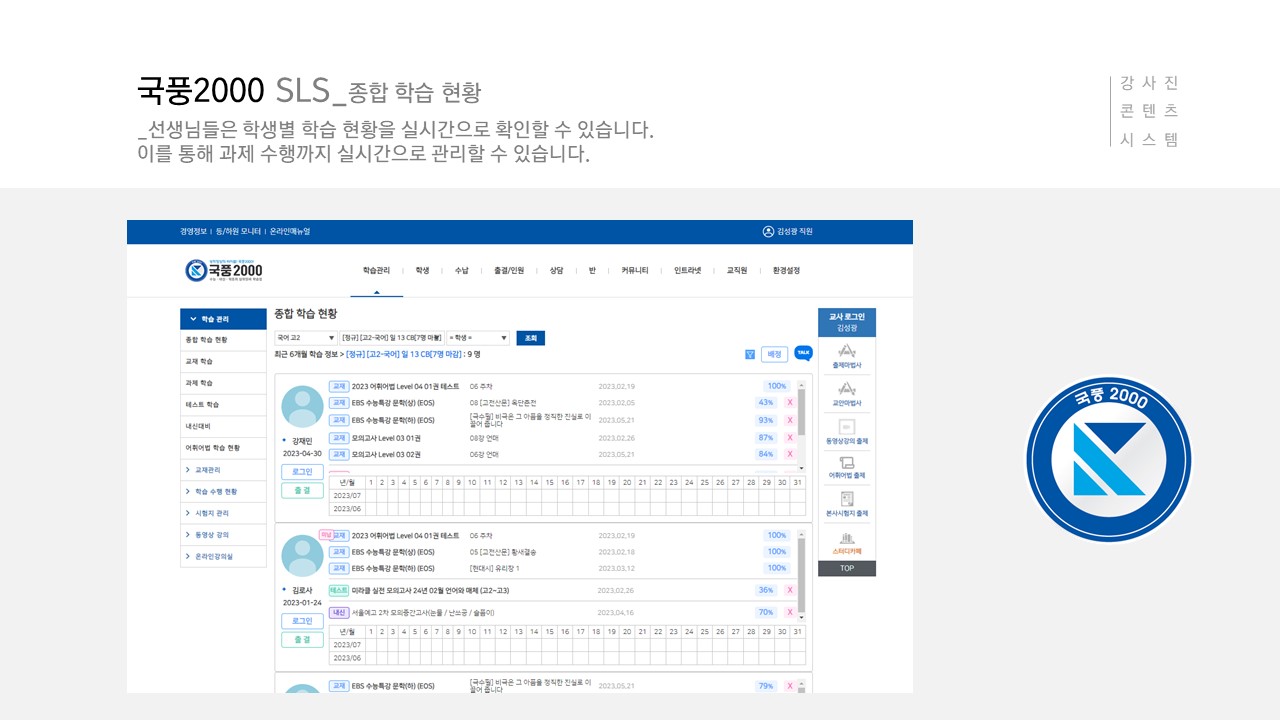Click 로그인 button under student 강재민
This screenshot has width=1280, height=720.
(x=302, y=471)
